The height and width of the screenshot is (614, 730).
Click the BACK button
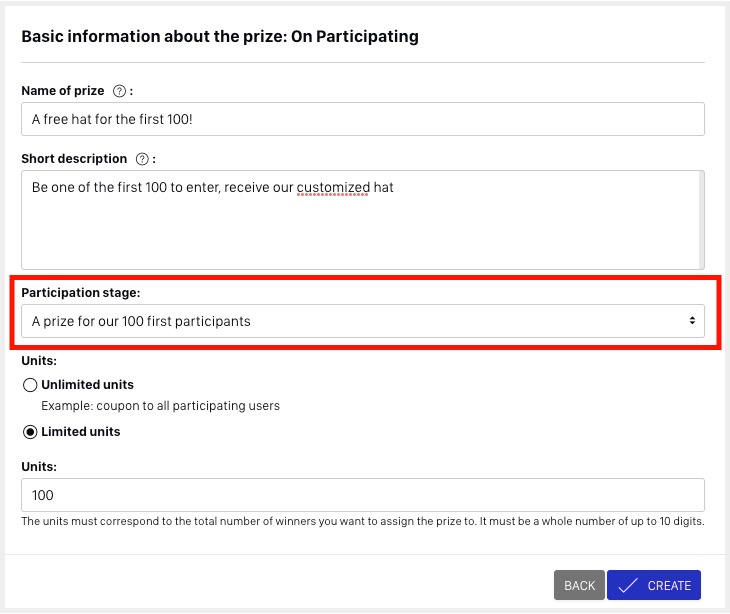click(579, 585)
